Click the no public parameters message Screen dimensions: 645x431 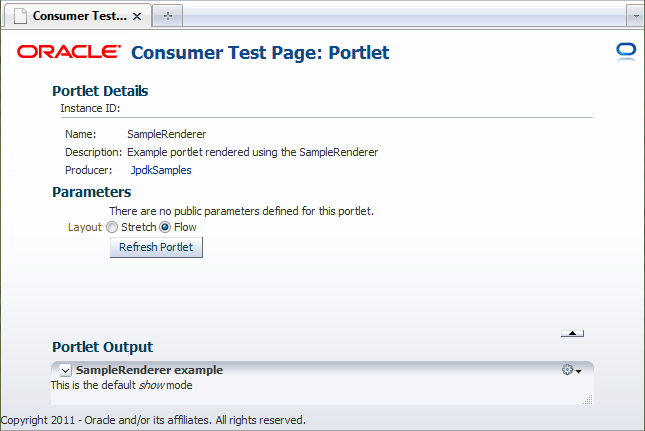point(241,211)
